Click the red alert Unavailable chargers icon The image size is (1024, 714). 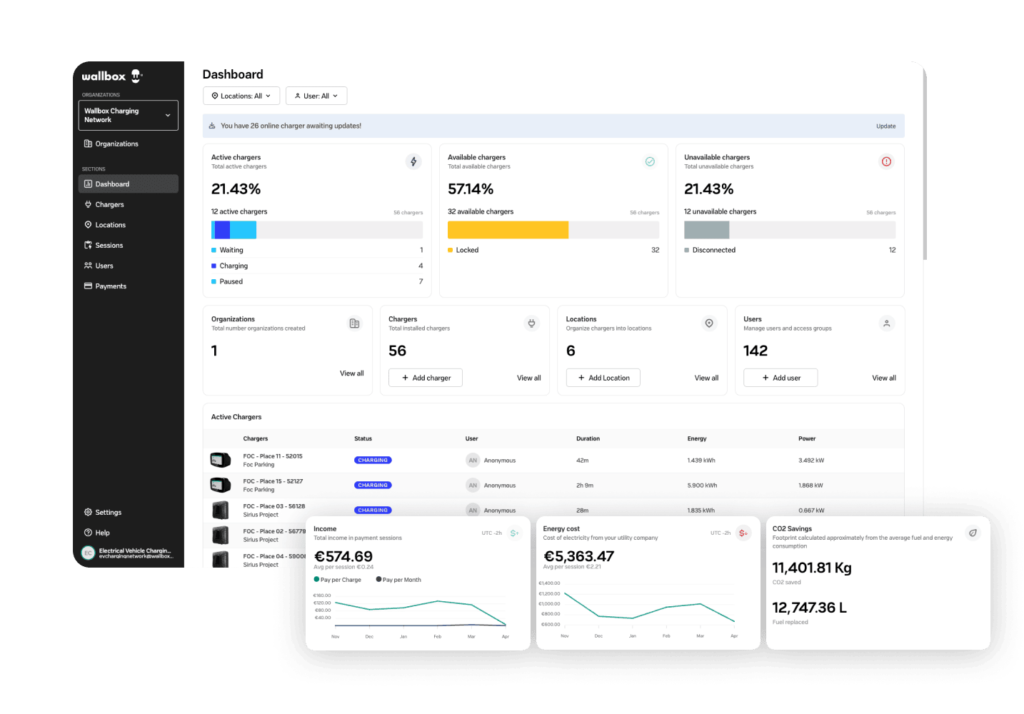pyautogui.click(x=885, y=161)
